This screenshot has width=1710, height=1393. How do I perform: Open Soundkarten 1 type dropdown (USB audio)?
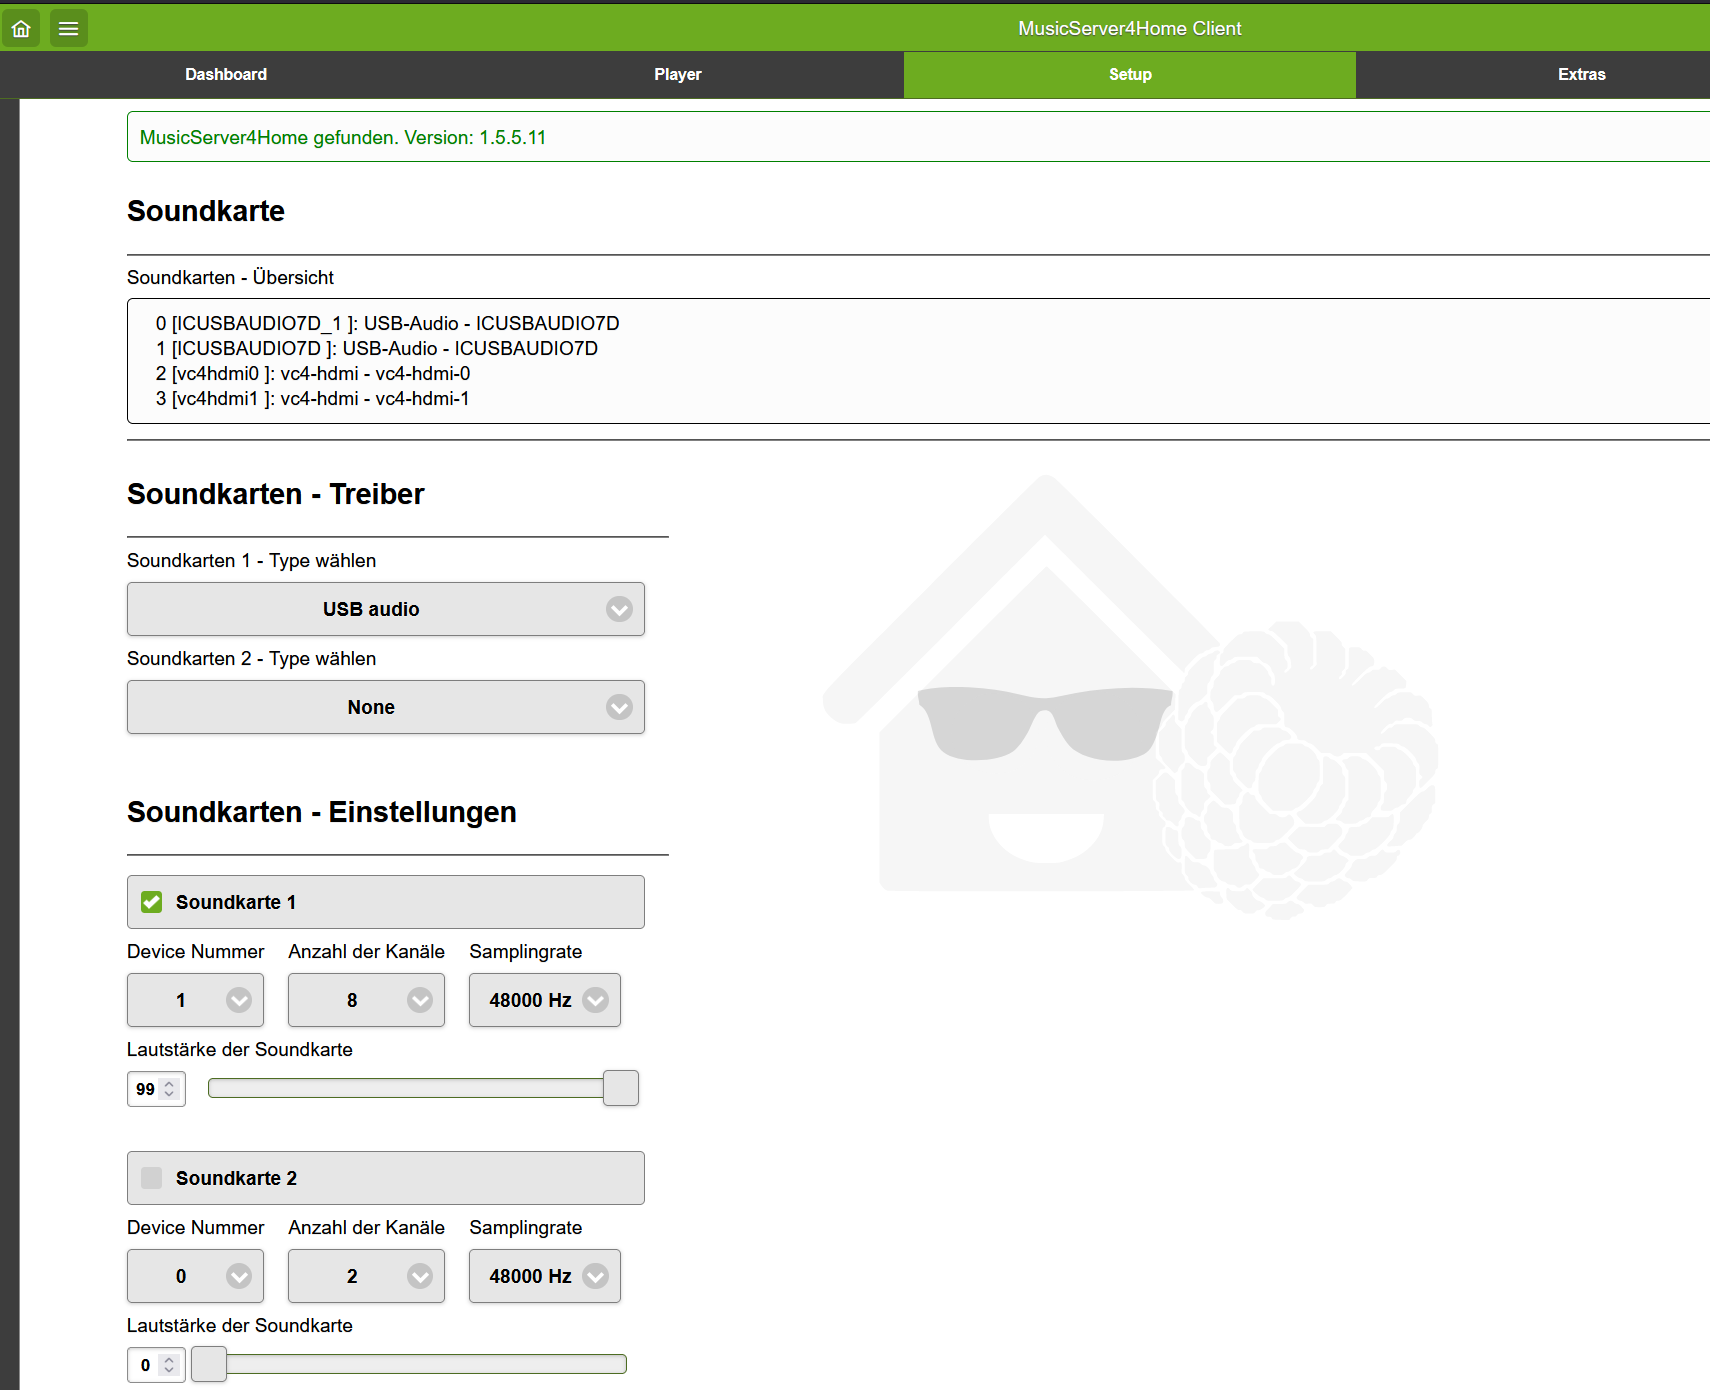386,609
